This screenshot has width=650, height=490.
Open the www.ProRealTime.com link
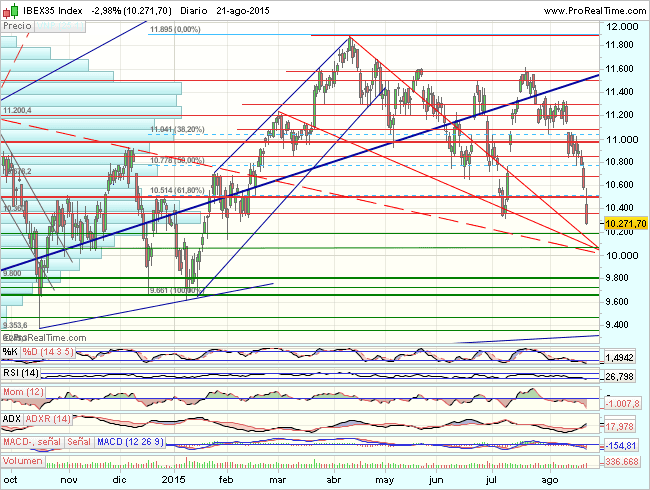(x=595, y=11)
